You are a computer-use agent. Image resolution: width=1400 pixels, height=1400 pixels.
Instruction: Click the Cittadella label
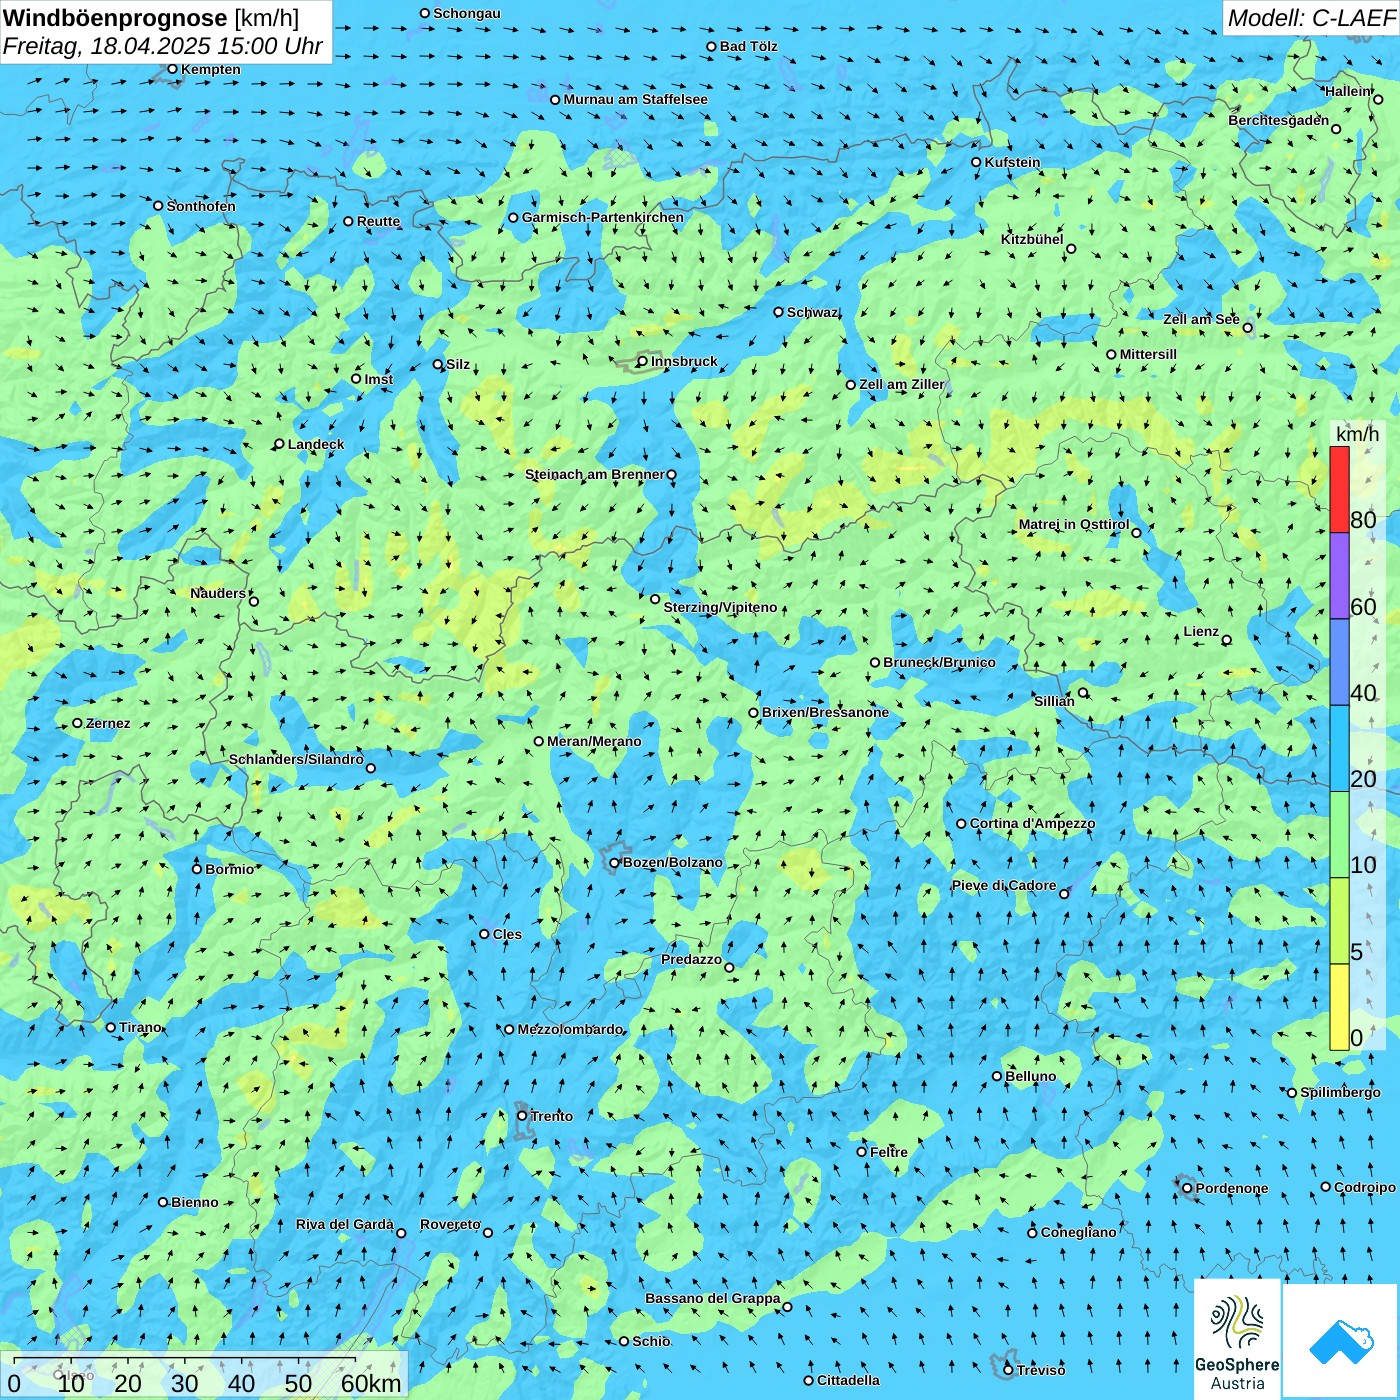pos(848,1381)
